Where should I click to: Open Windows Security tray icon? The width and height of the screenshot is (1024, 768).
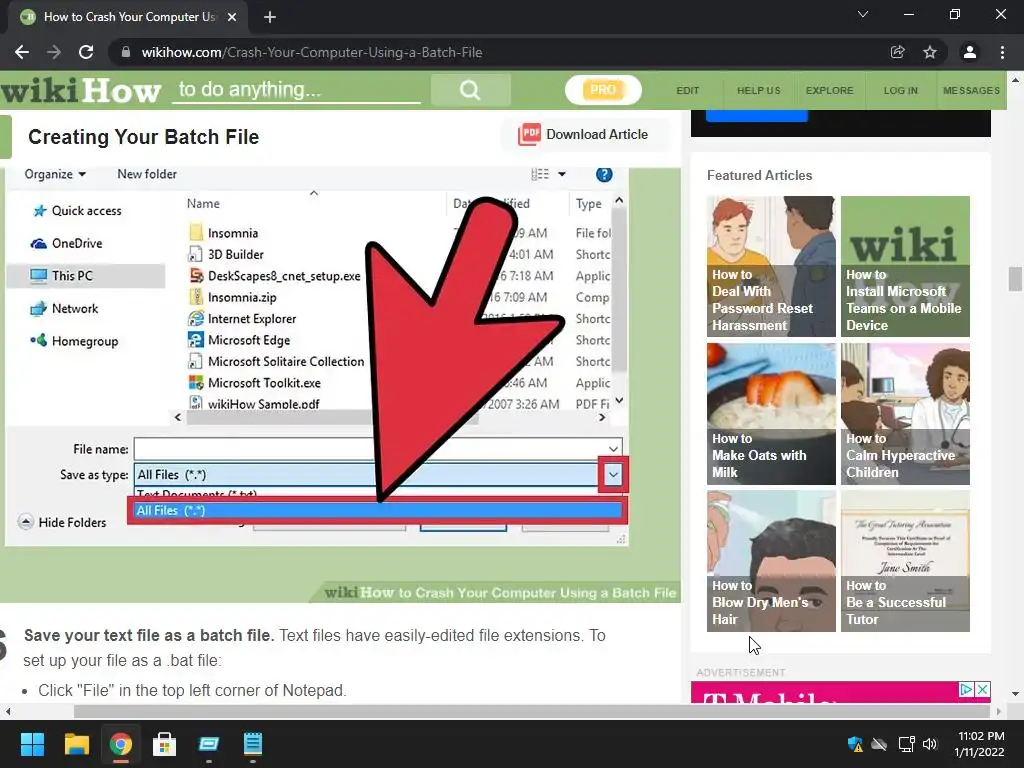(855, 744)
